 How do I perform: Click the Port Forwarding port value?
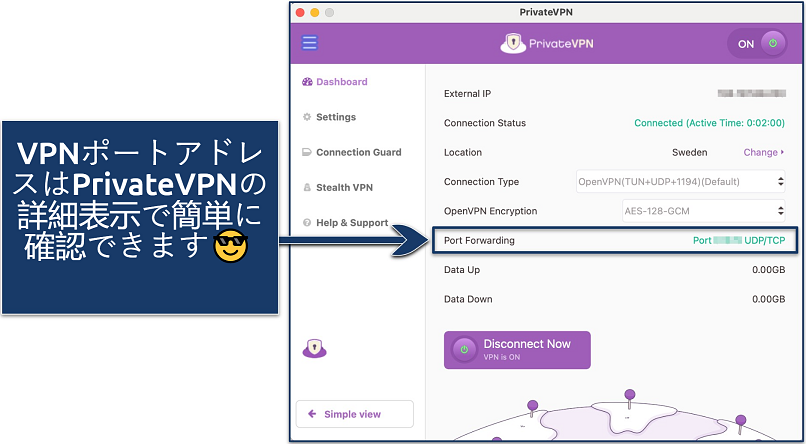click(738, 241)
